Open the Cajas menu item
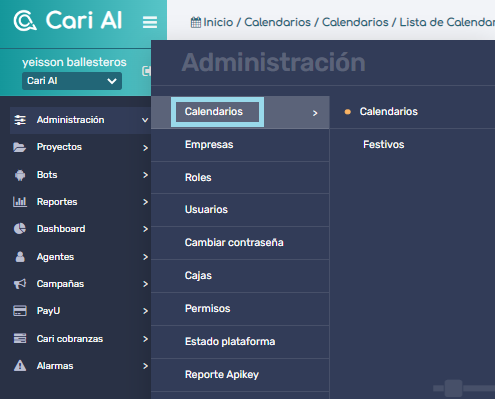495x399 pixels. coord(240,276)
